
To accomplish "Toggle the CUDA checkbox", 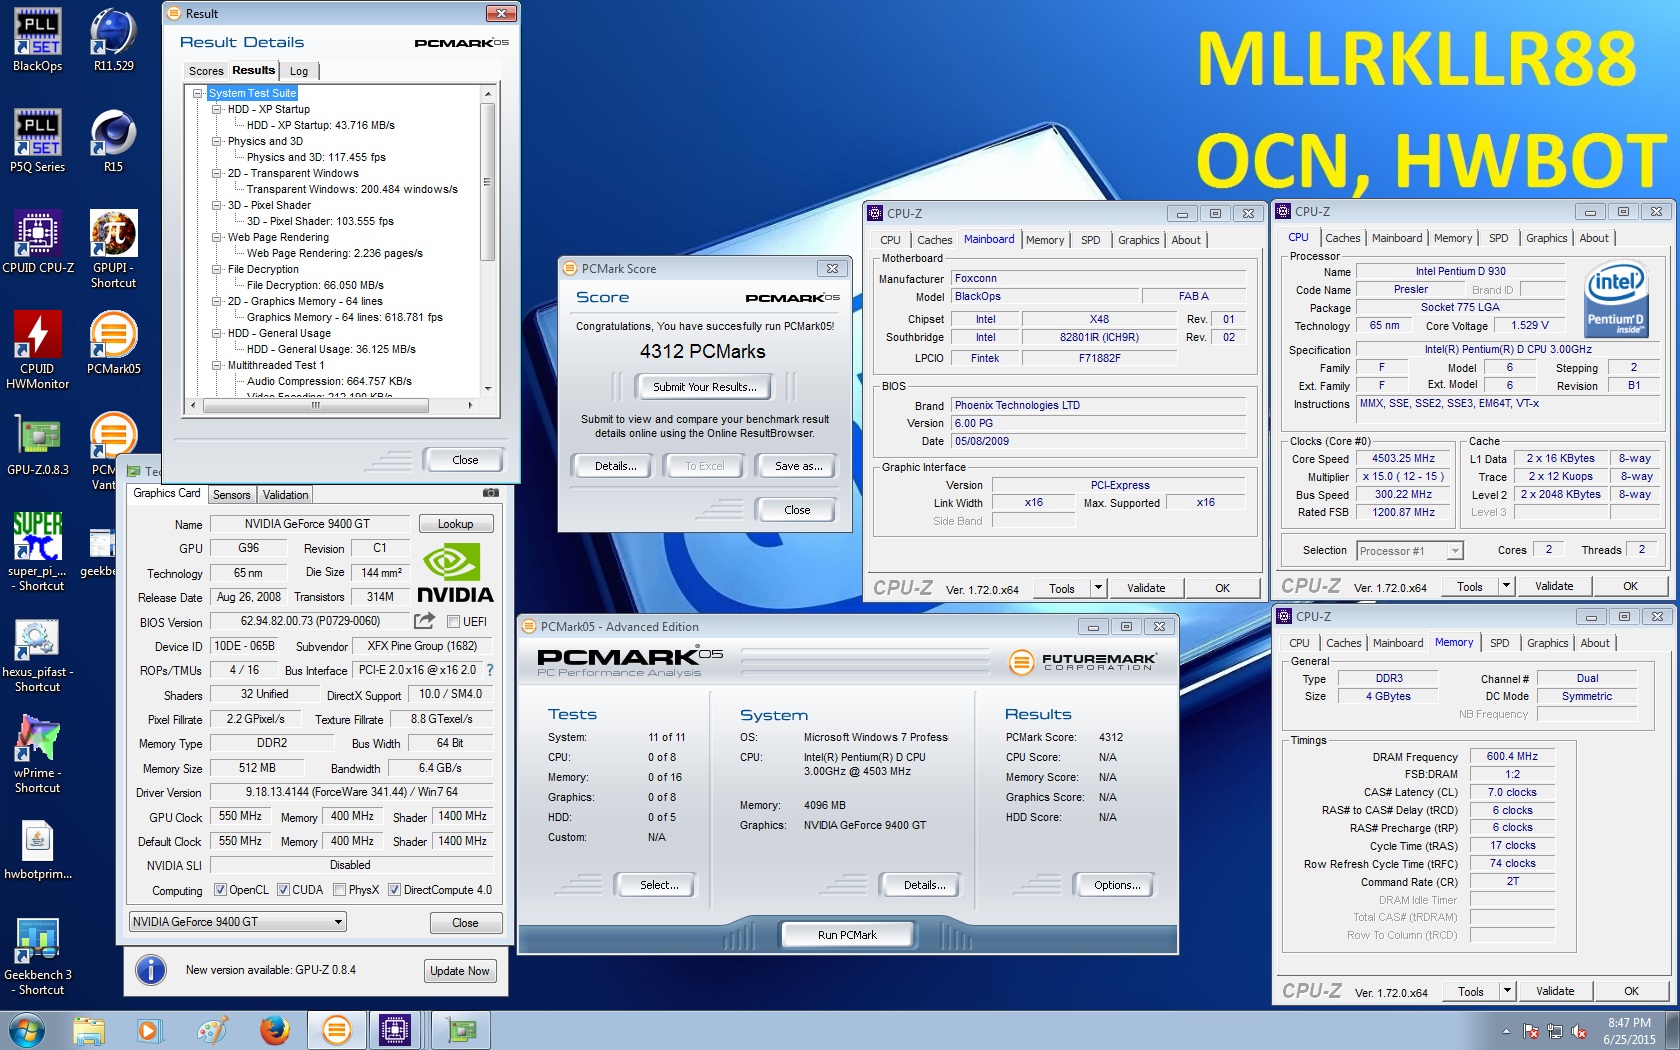I will [283, 890].
